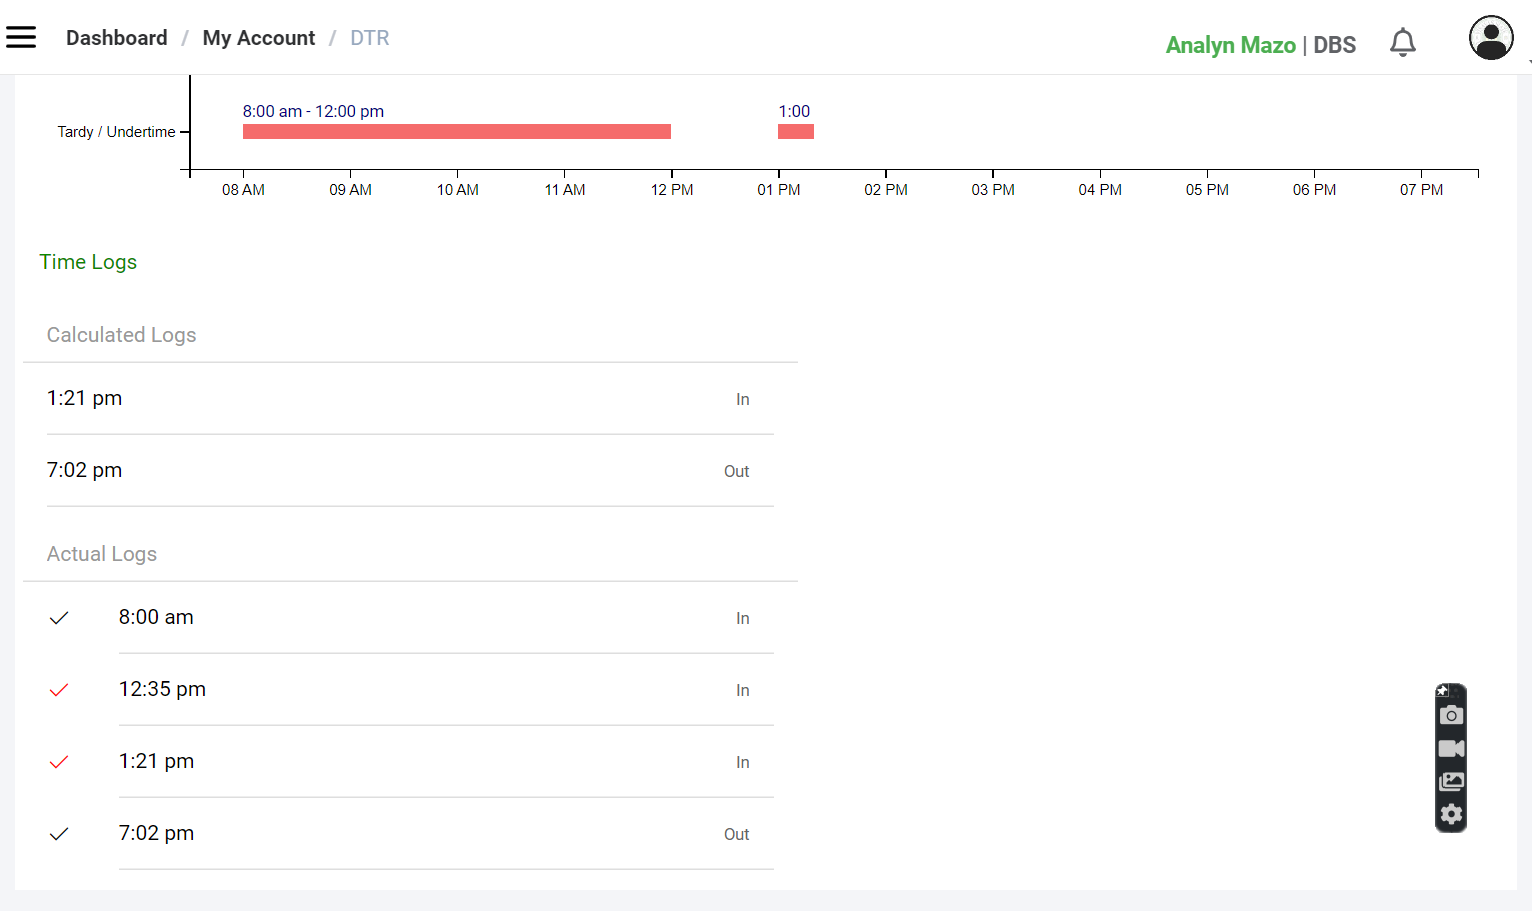Start recording with the video camera icon
The width and height of the screenshot is (1532, 911).
[1451, 748]
